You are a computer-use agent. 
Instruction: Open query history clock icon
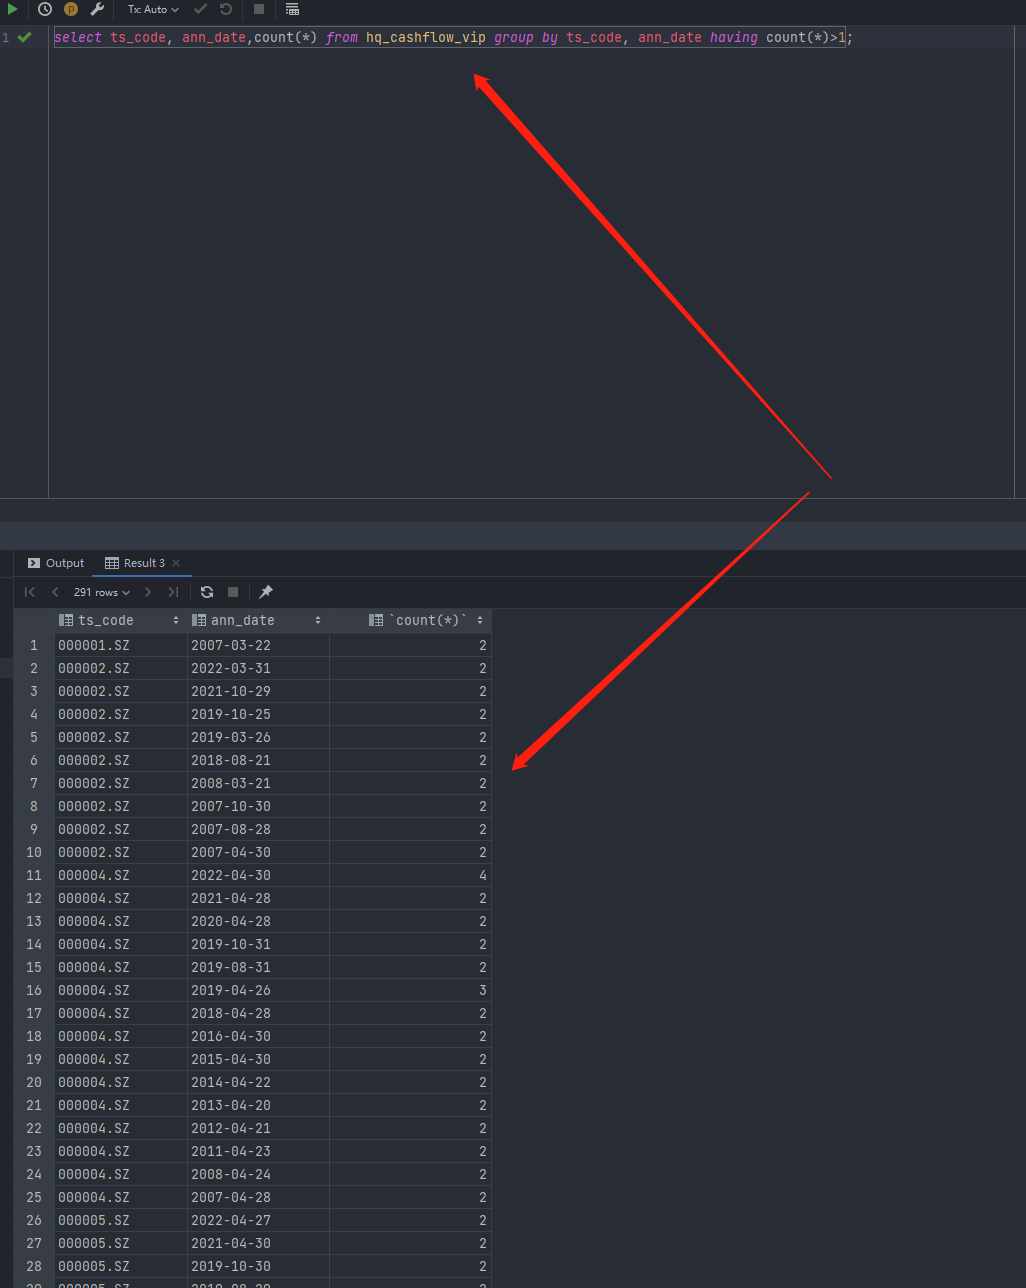pyautogui.click(x=45, y=9)
